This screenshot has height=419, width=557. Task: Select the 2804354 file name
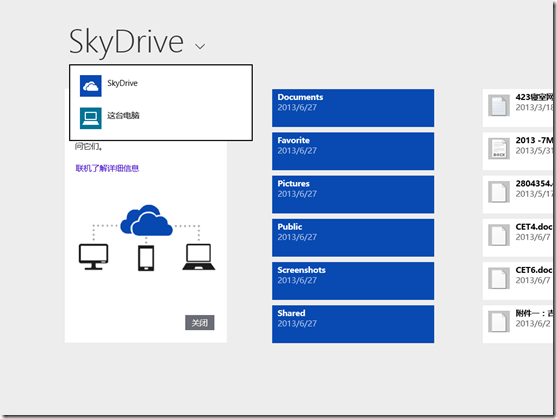534,183
